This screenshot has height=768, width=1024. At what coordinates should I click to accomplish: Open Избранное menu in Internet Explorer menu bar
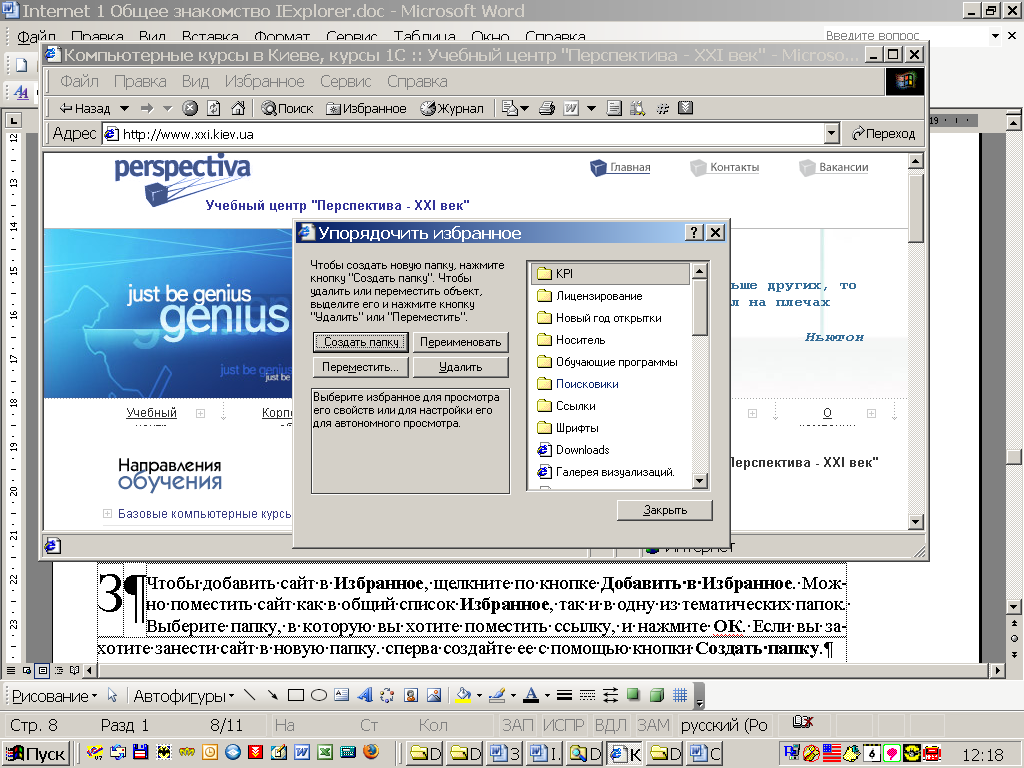264,82
